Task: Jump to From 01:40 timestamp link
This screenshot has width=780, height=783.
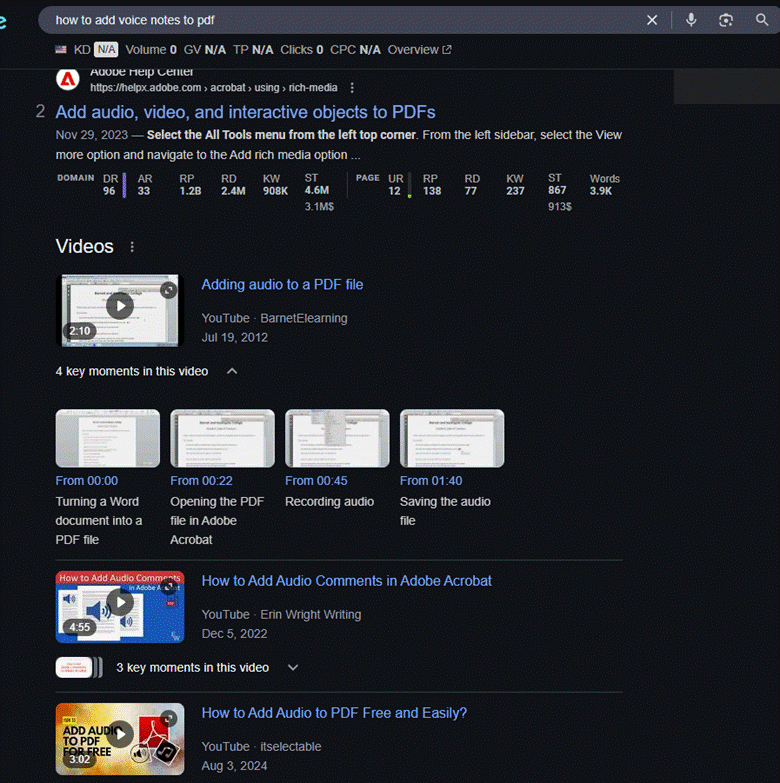Action: [431, 481]
